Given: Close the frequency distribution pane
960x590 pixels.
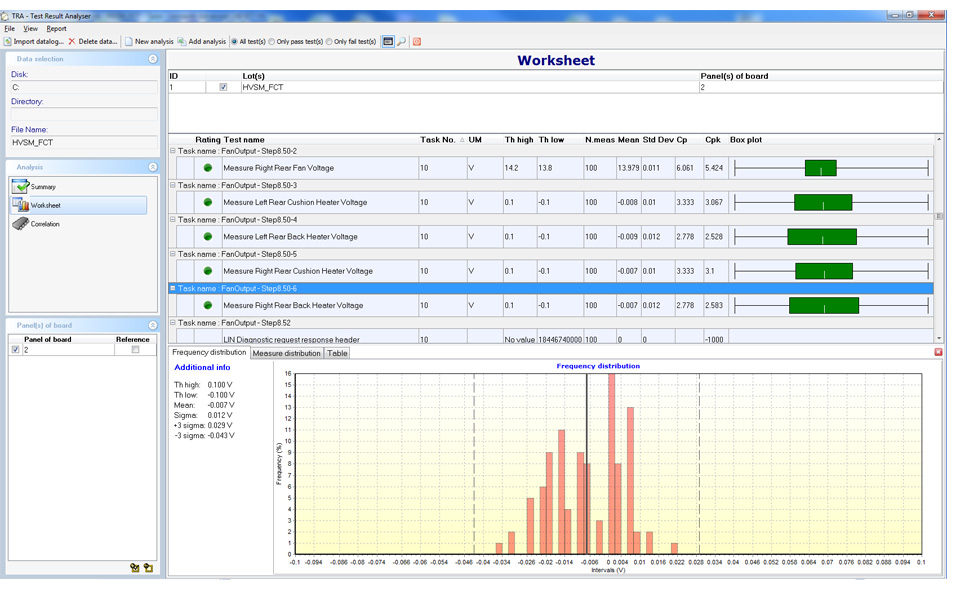Looking at the screenshot, I should tap(938, 352).
